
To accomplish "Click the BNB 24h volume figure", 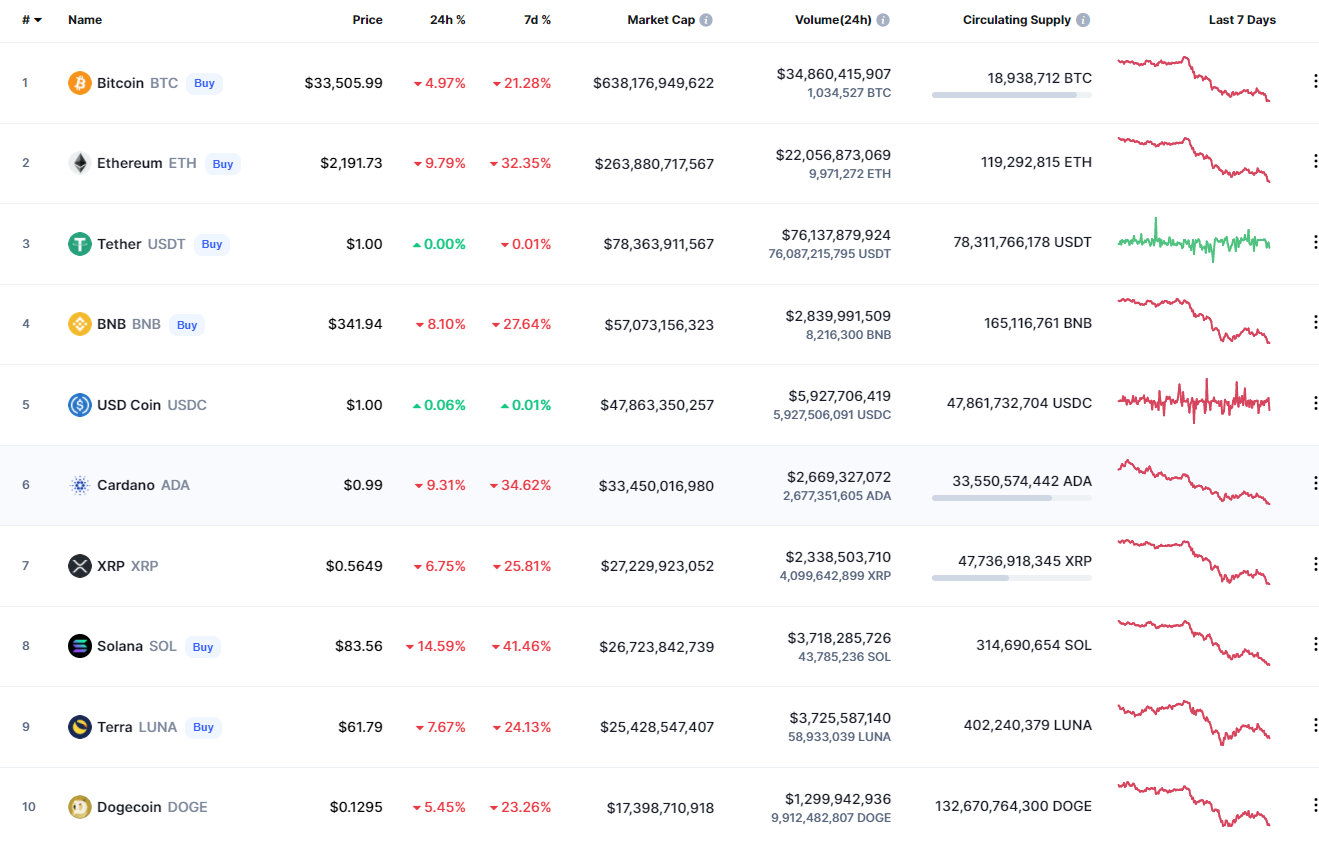I will [x=838, y=316].
